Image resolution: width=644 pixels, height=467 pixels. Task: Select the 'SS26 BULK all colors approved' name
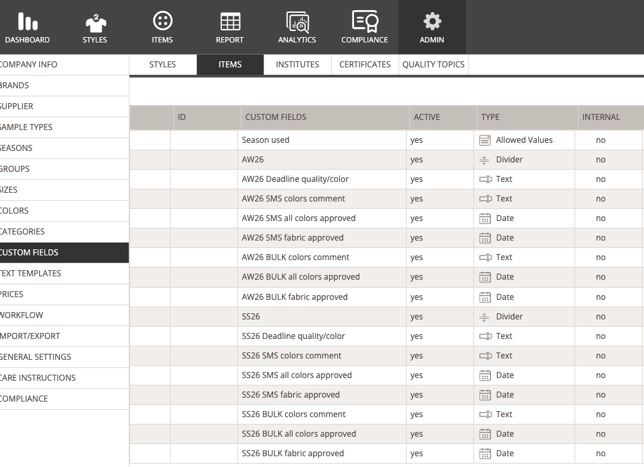[299, 434]
